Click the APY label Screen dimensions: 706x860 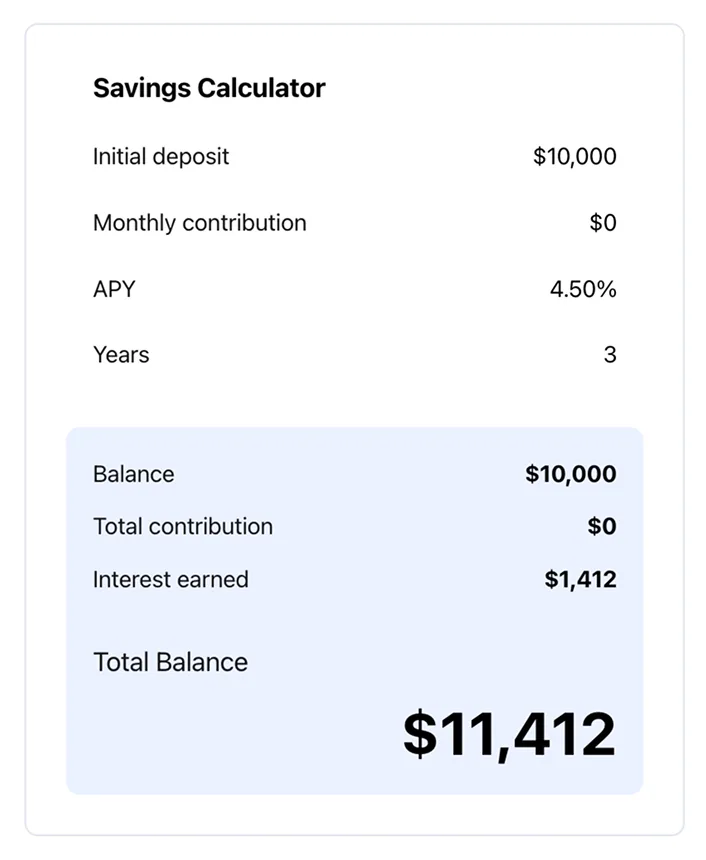113,289
